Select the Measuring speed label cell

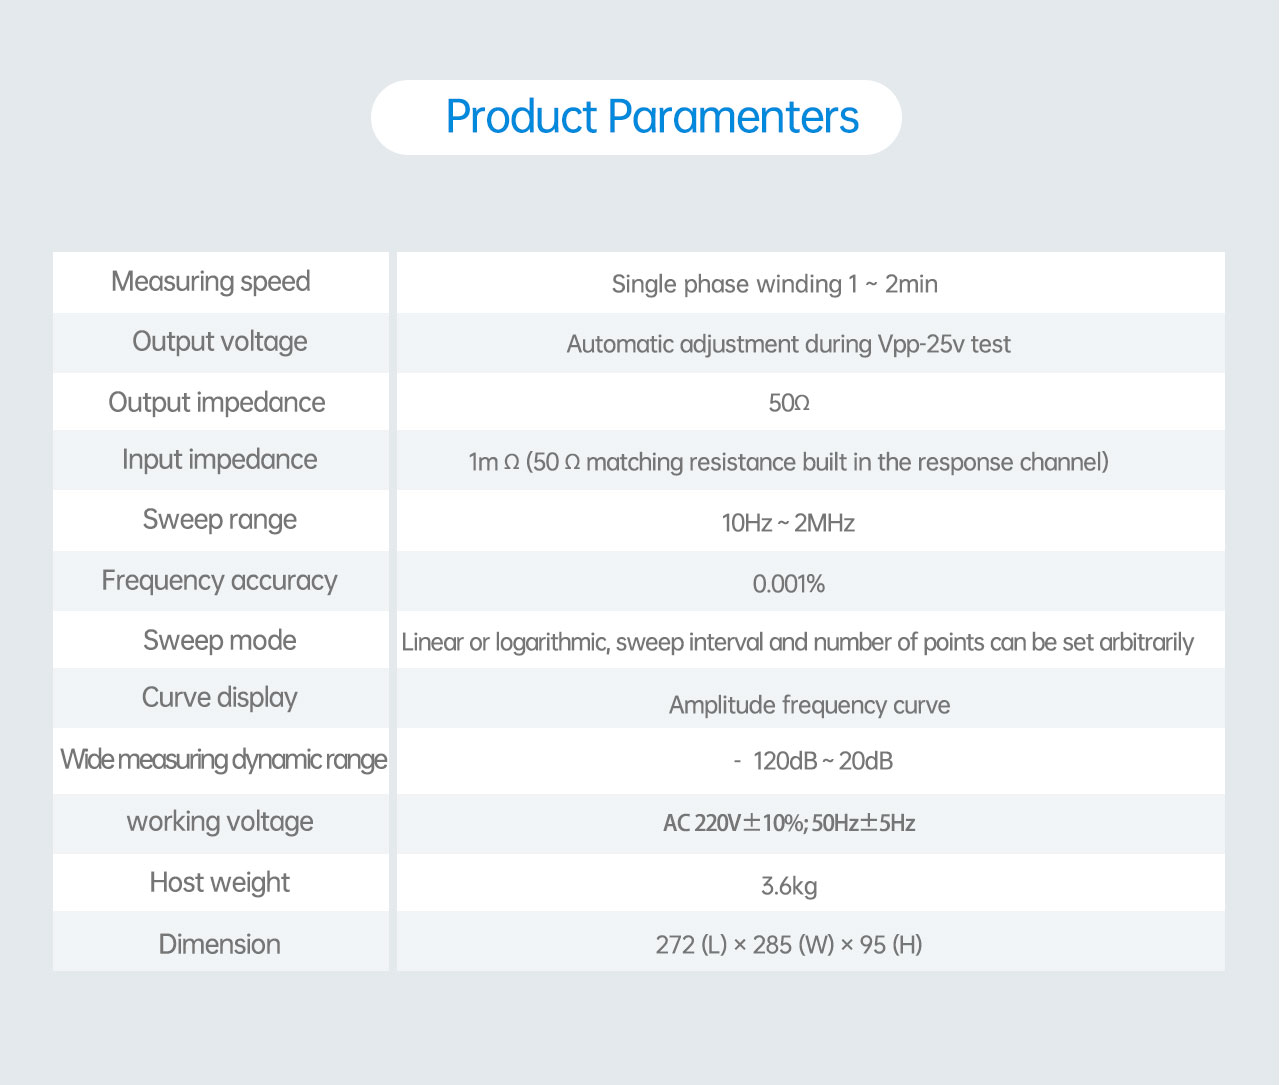coord(211,282)
